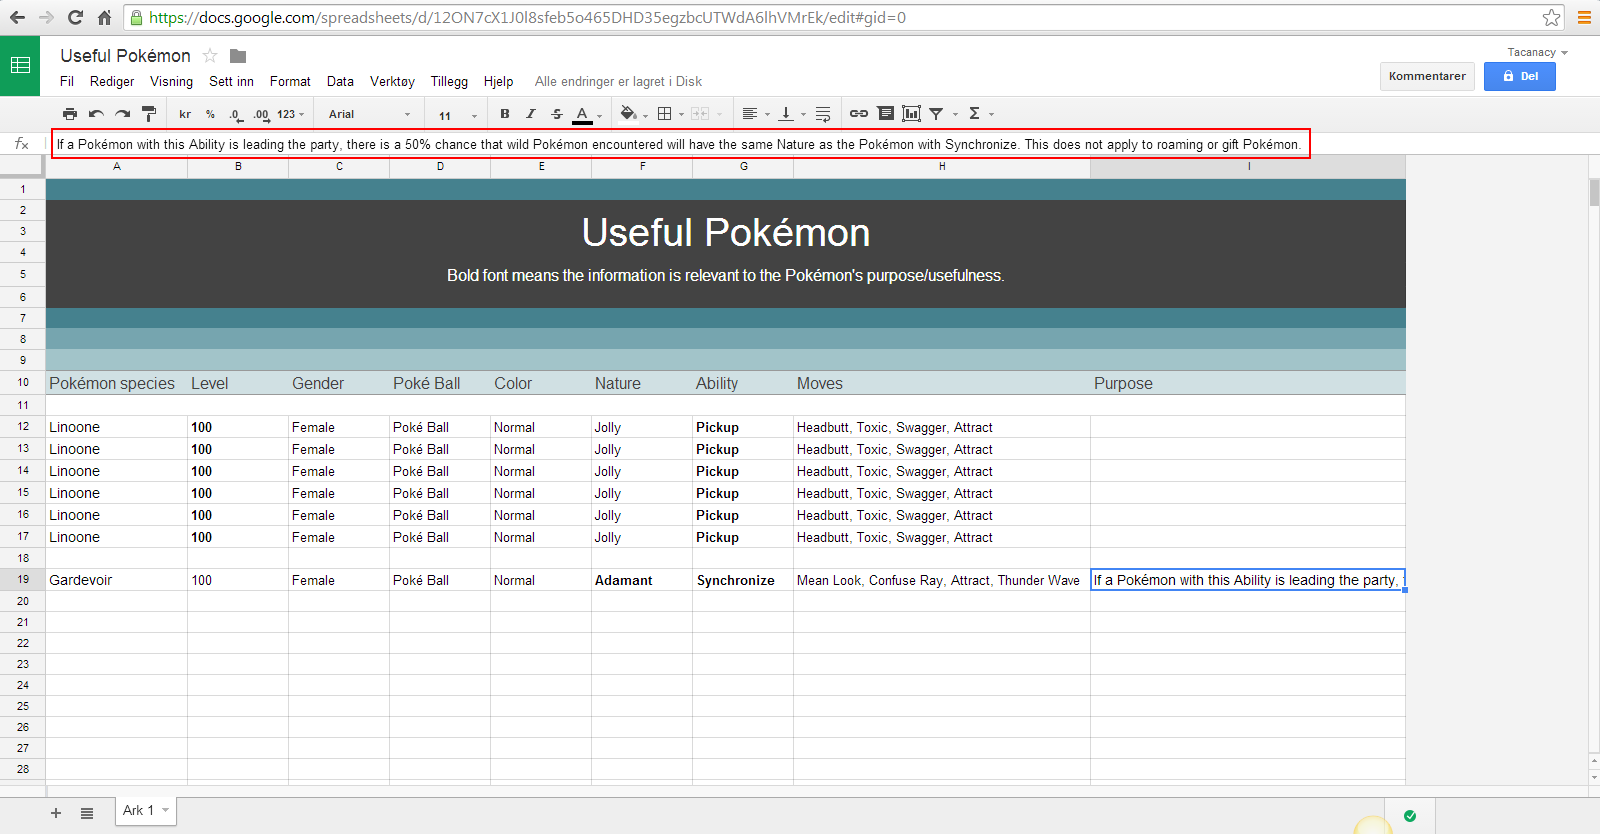Open the Verktøy menu
Viewport: 1600px width, 834px height.
(x=392, y=81)
